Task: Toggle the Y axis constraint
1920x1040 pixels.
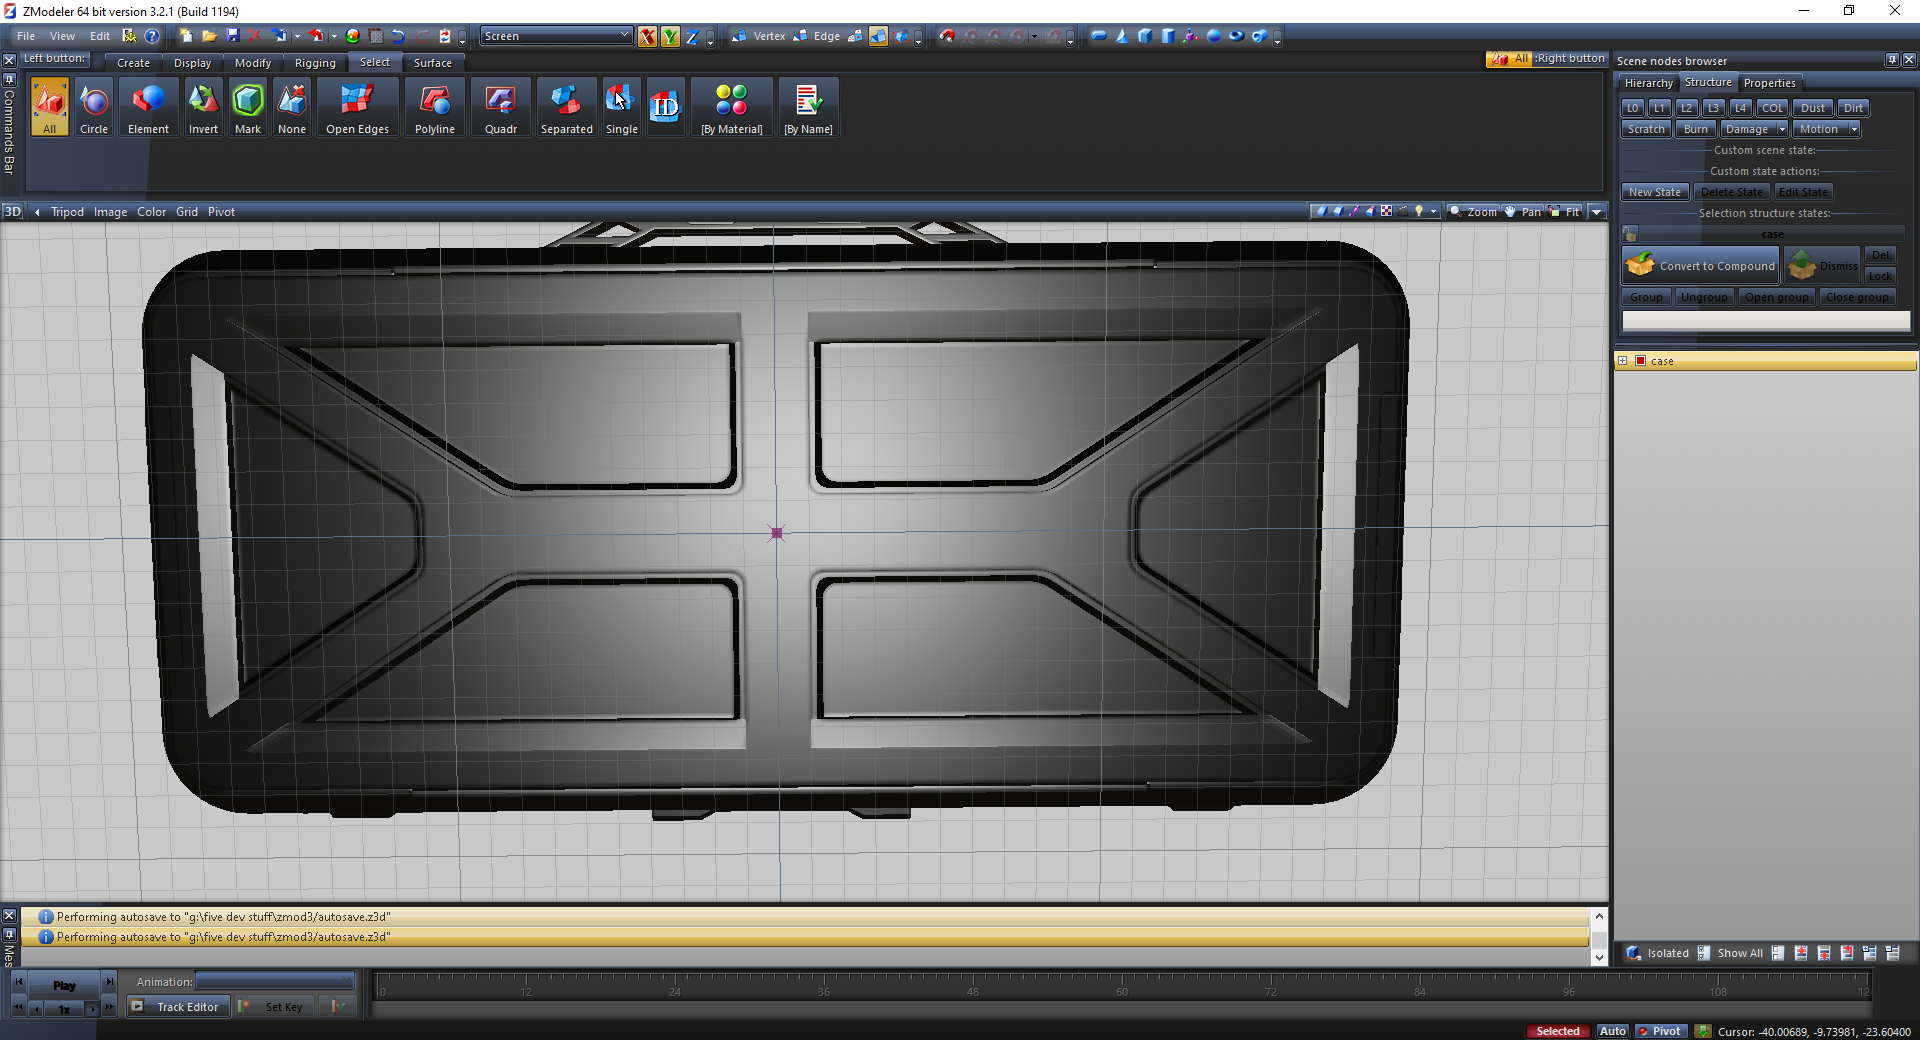Action: click(670, 37)
